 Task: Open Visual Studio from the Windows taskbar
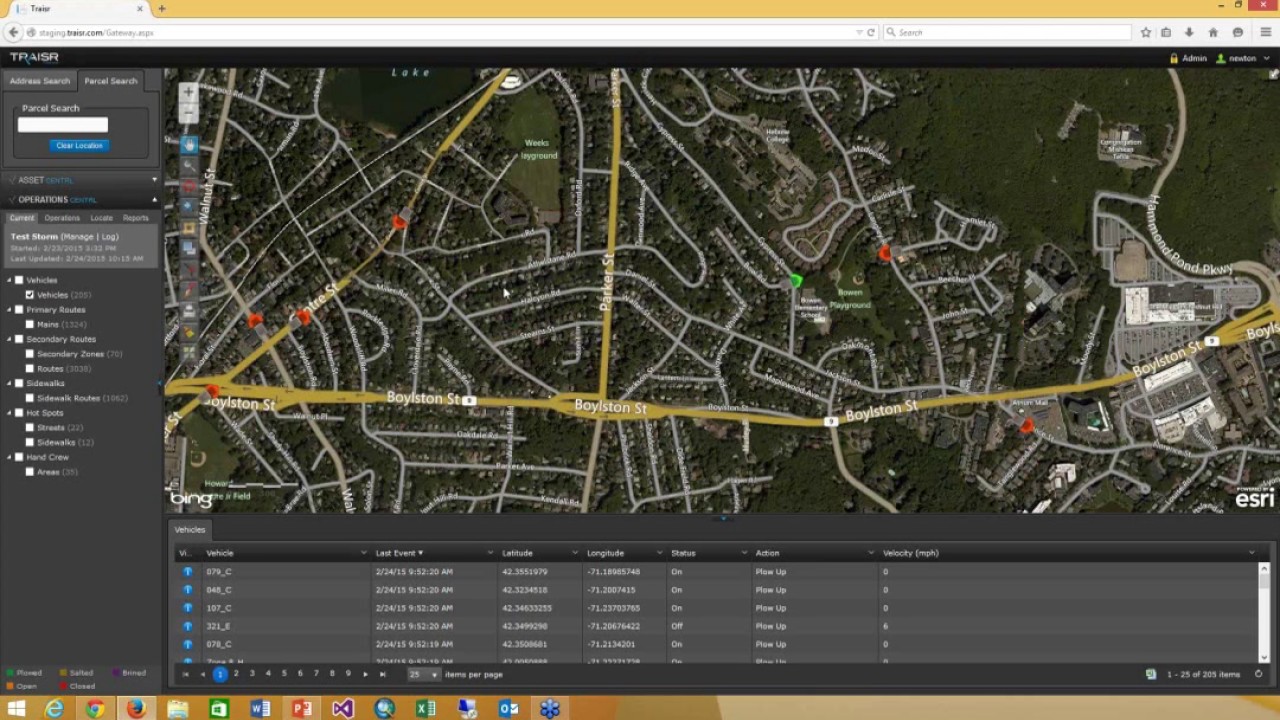point(343,710)
